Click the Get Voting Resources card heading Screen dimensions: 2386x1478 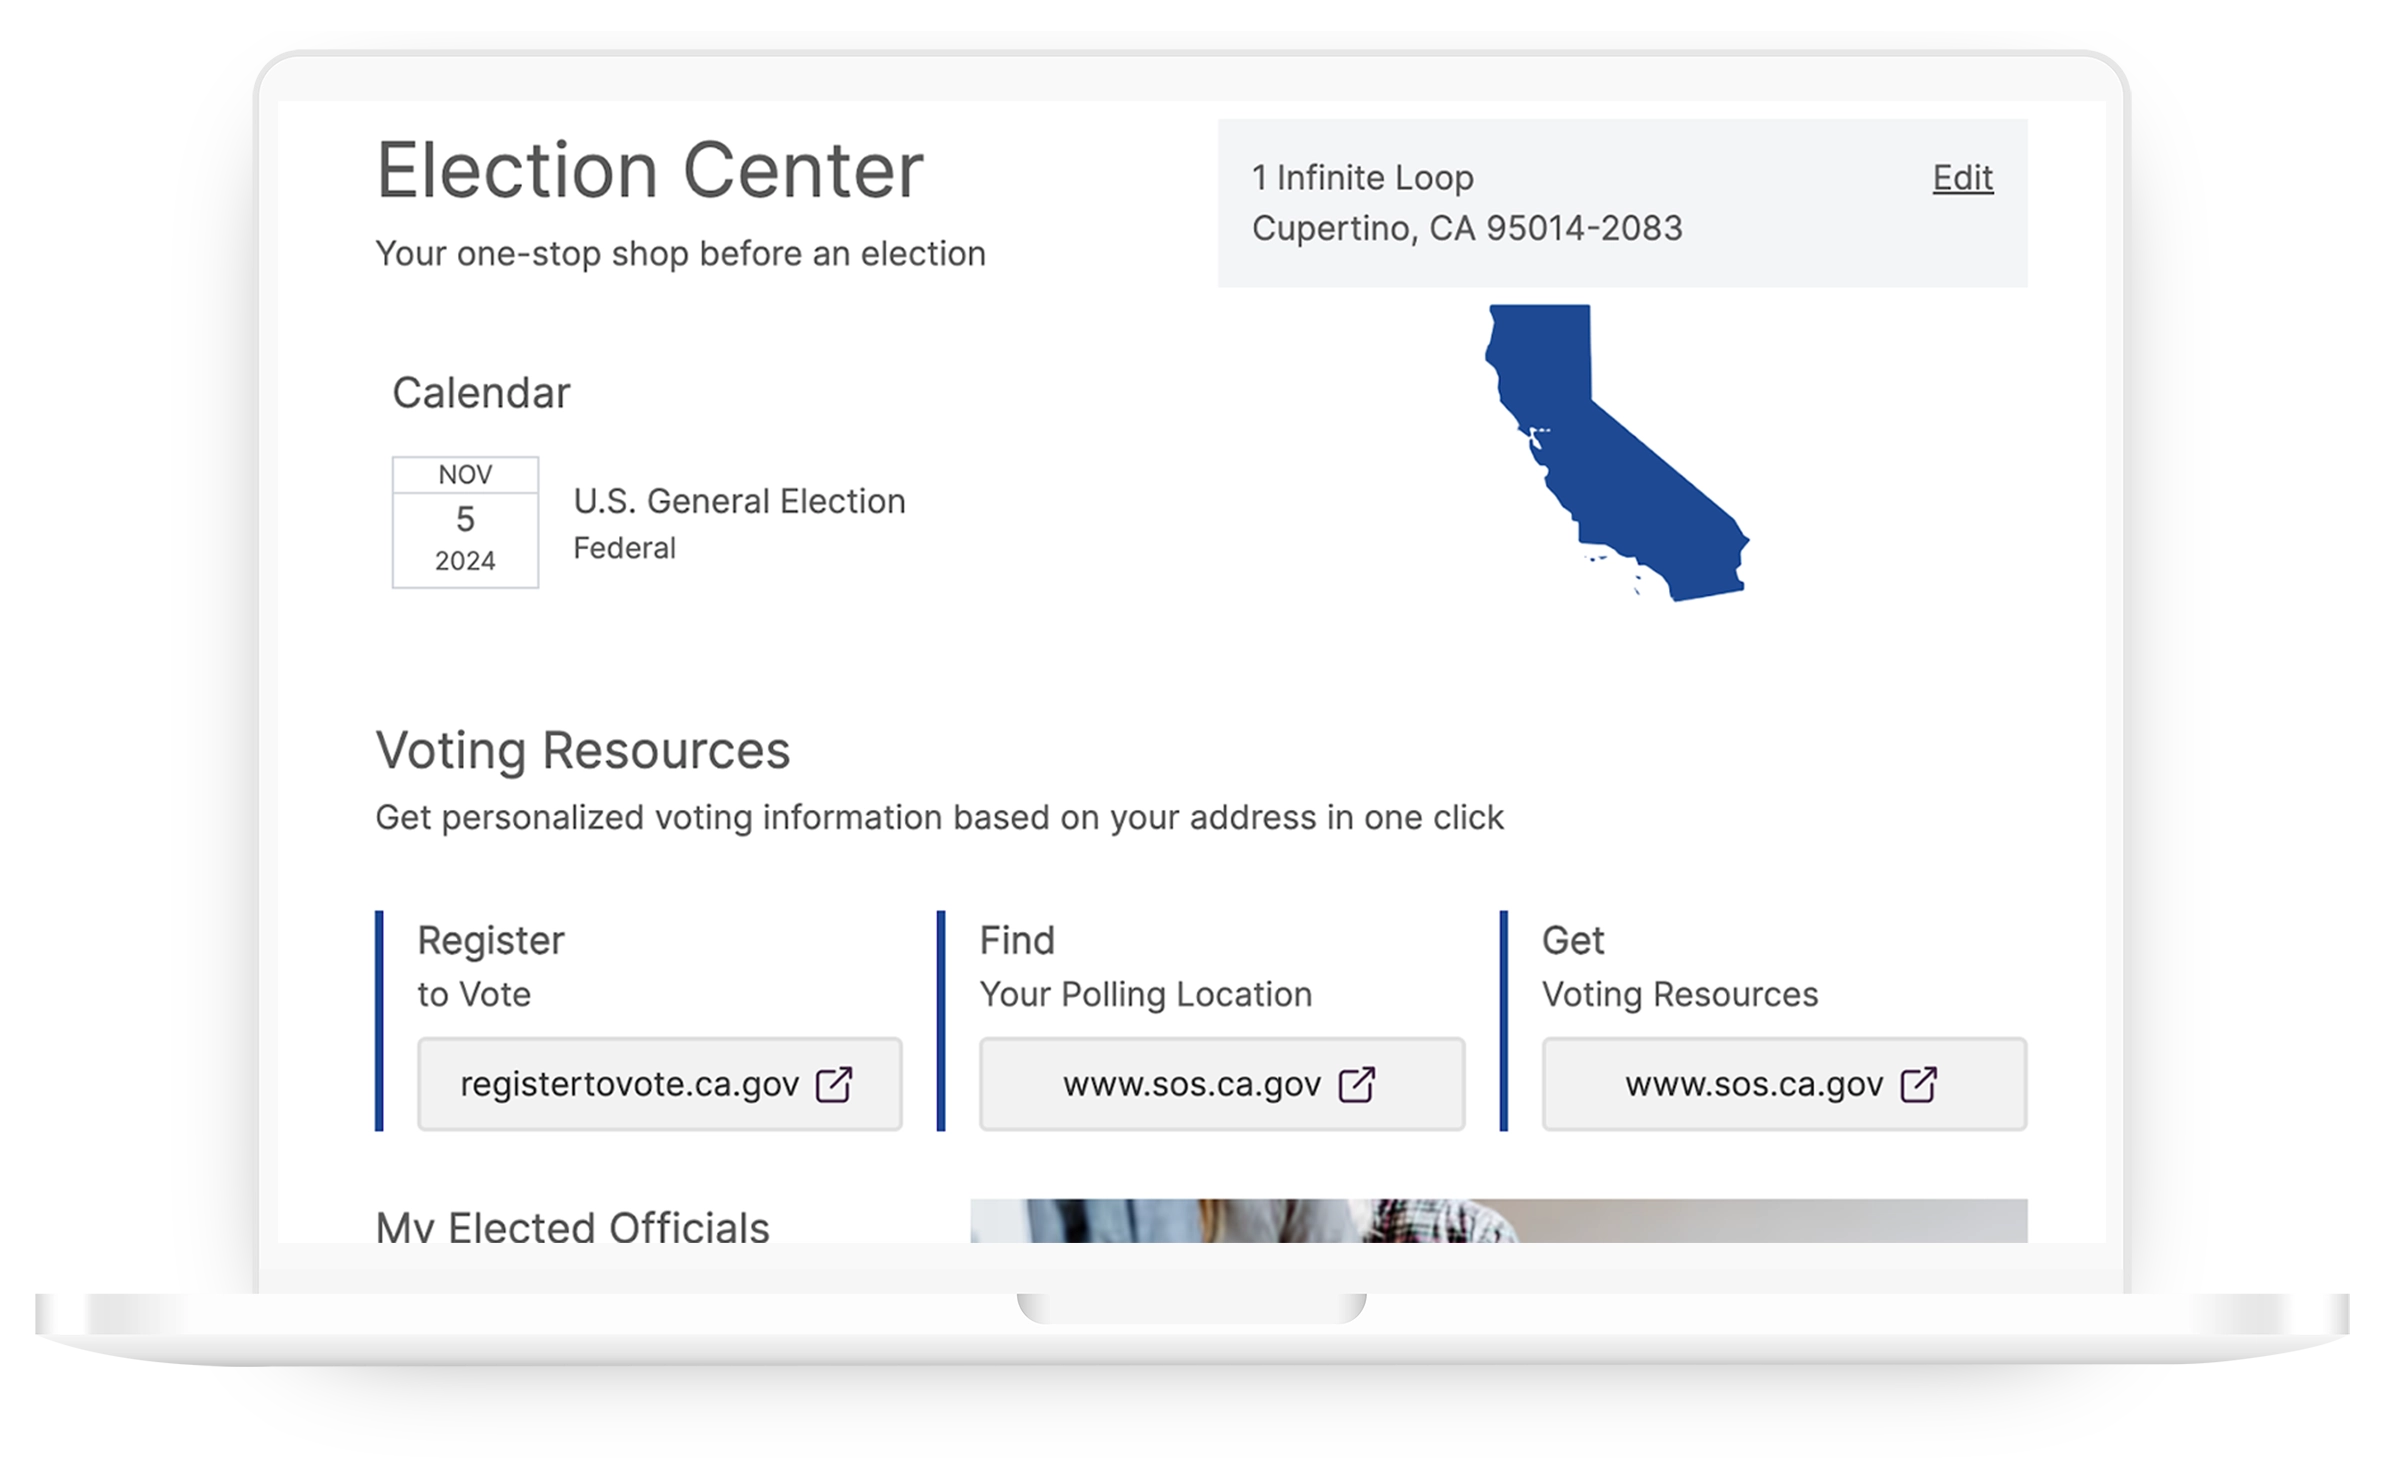tap(1680, 966)
